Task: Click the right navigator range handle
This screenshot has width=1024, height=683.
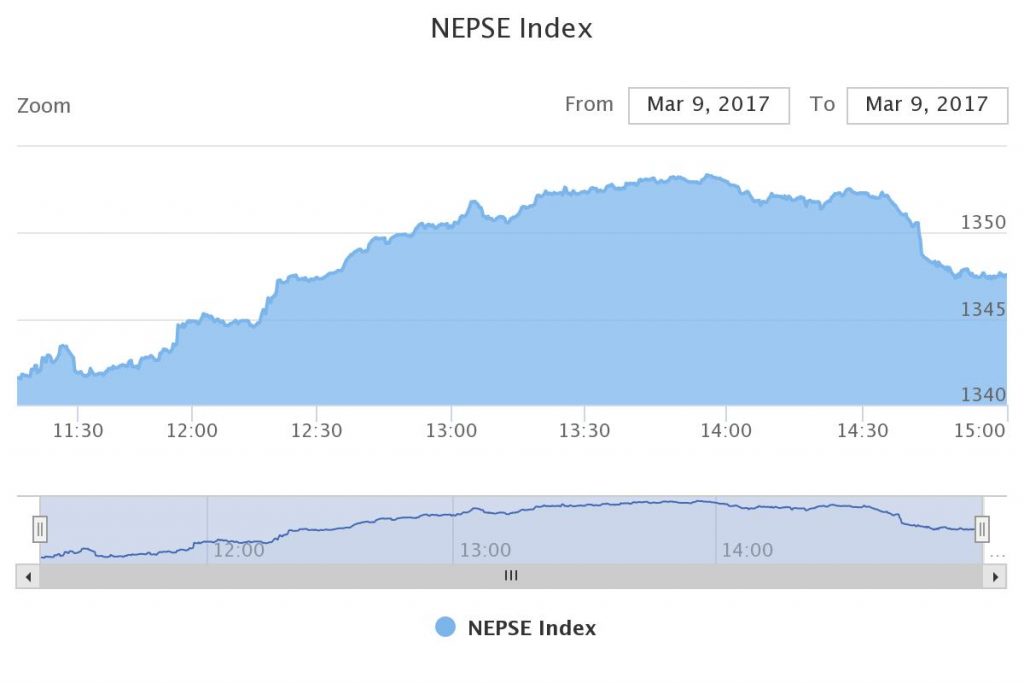Action: (982, 529)
